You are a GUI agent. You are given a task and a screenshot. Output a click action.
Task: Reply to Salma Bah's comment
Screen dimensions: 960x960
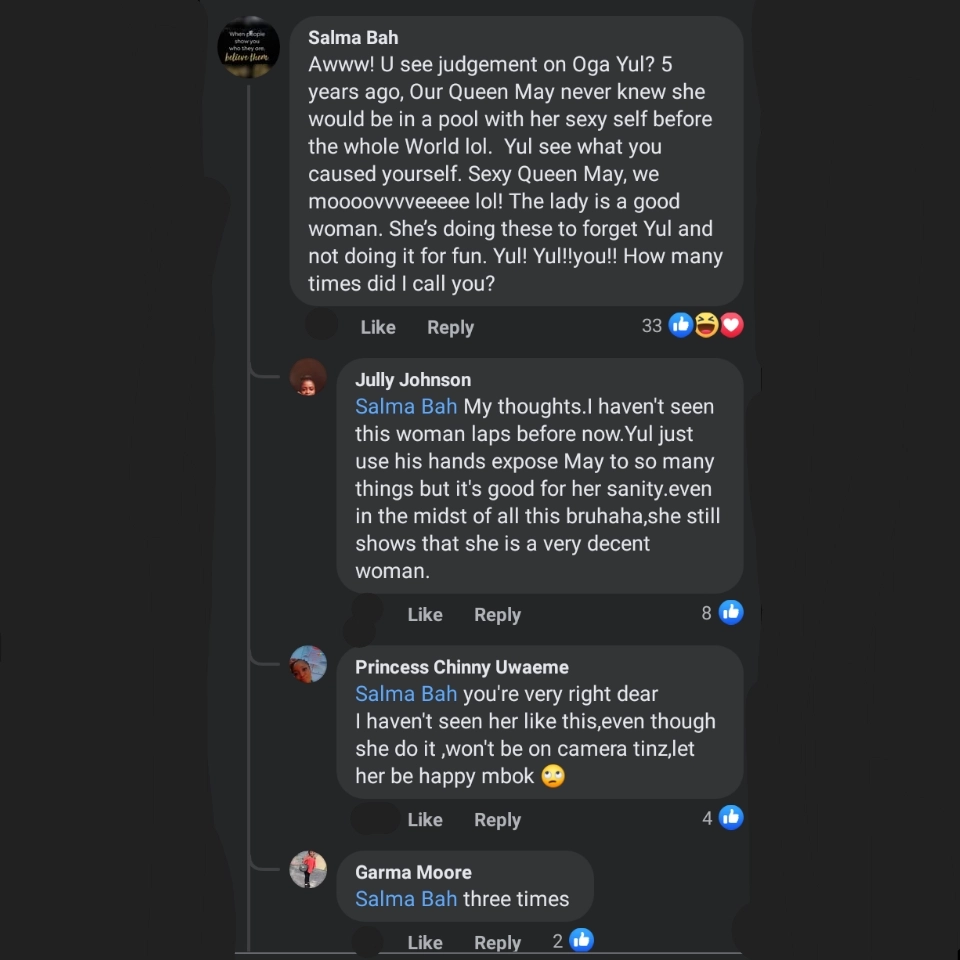450,327
